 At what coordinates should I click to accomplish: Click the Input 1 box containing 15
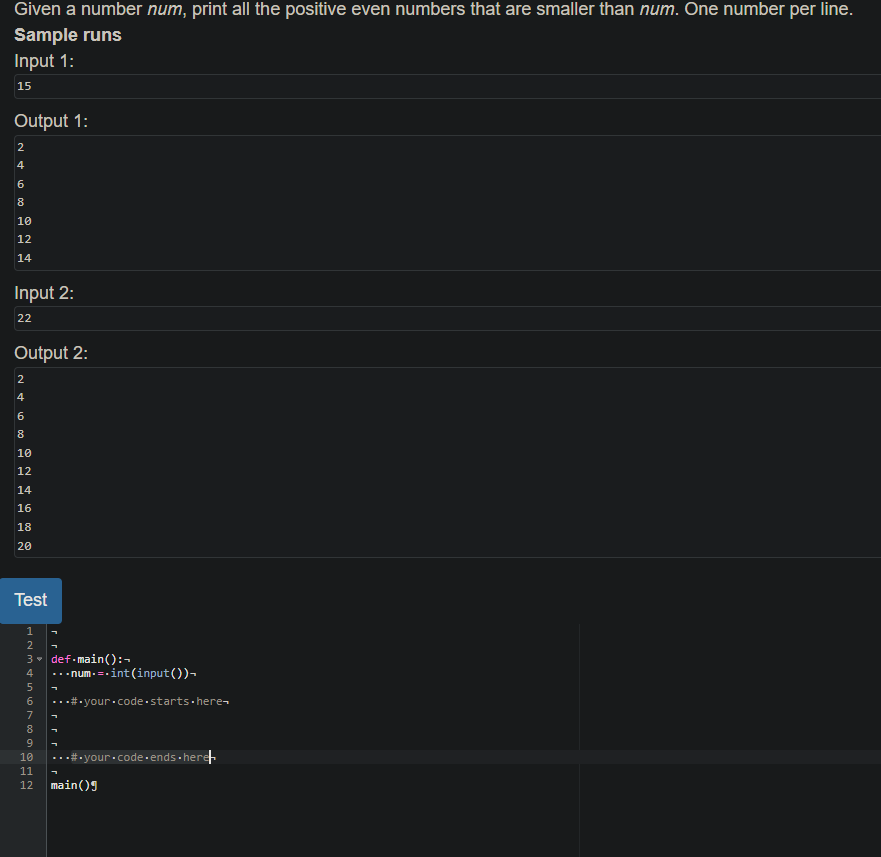[447, 87]
